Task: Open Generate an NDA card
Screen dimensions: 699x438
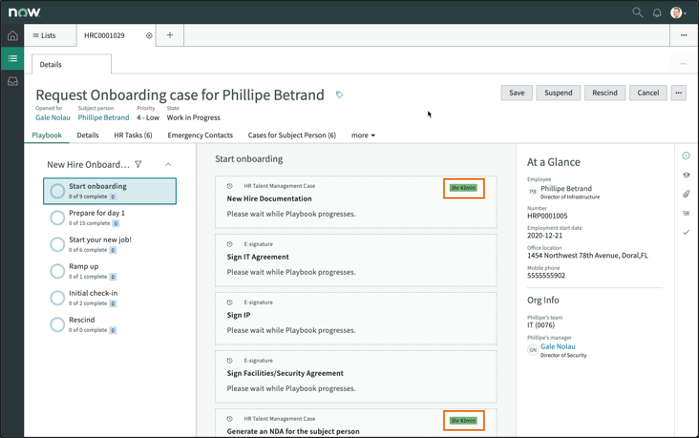Action: coord(356,423)
